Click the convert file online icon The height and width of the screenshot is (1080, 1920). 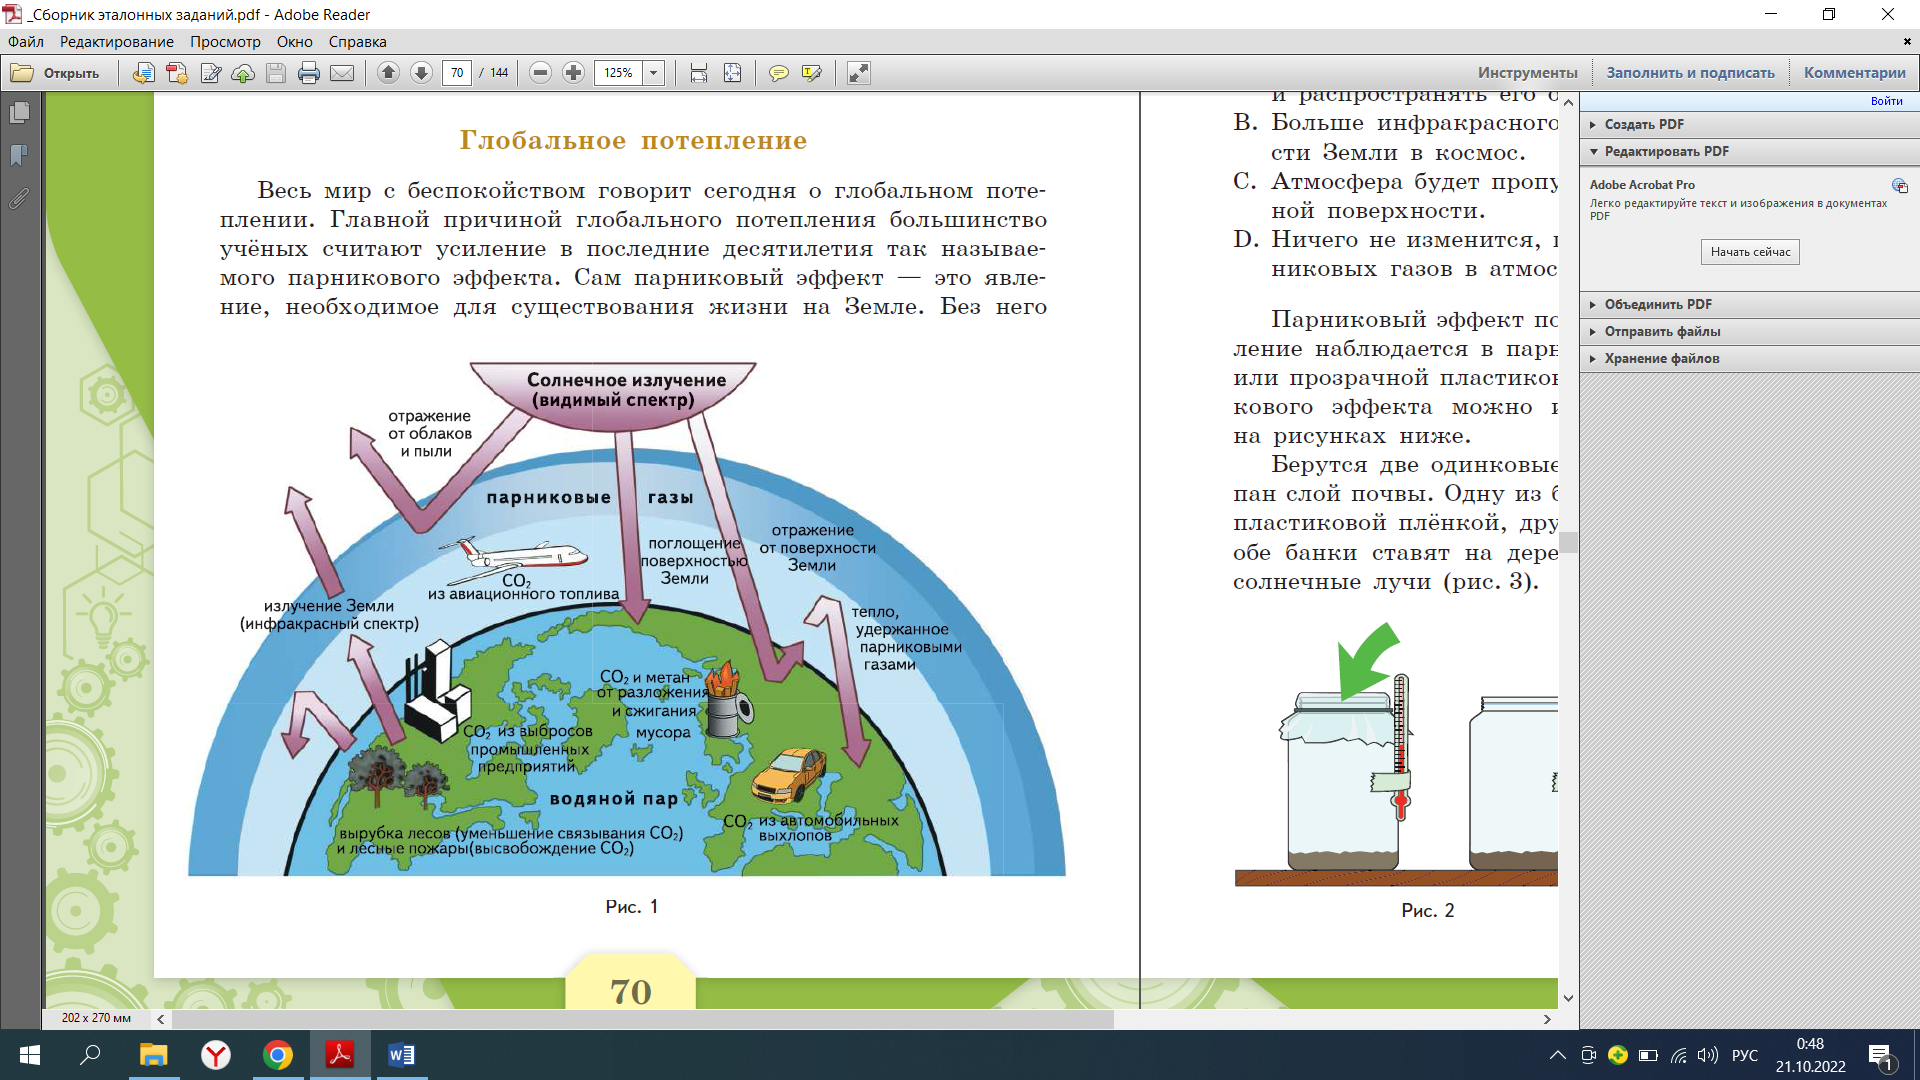pos(144,73)
